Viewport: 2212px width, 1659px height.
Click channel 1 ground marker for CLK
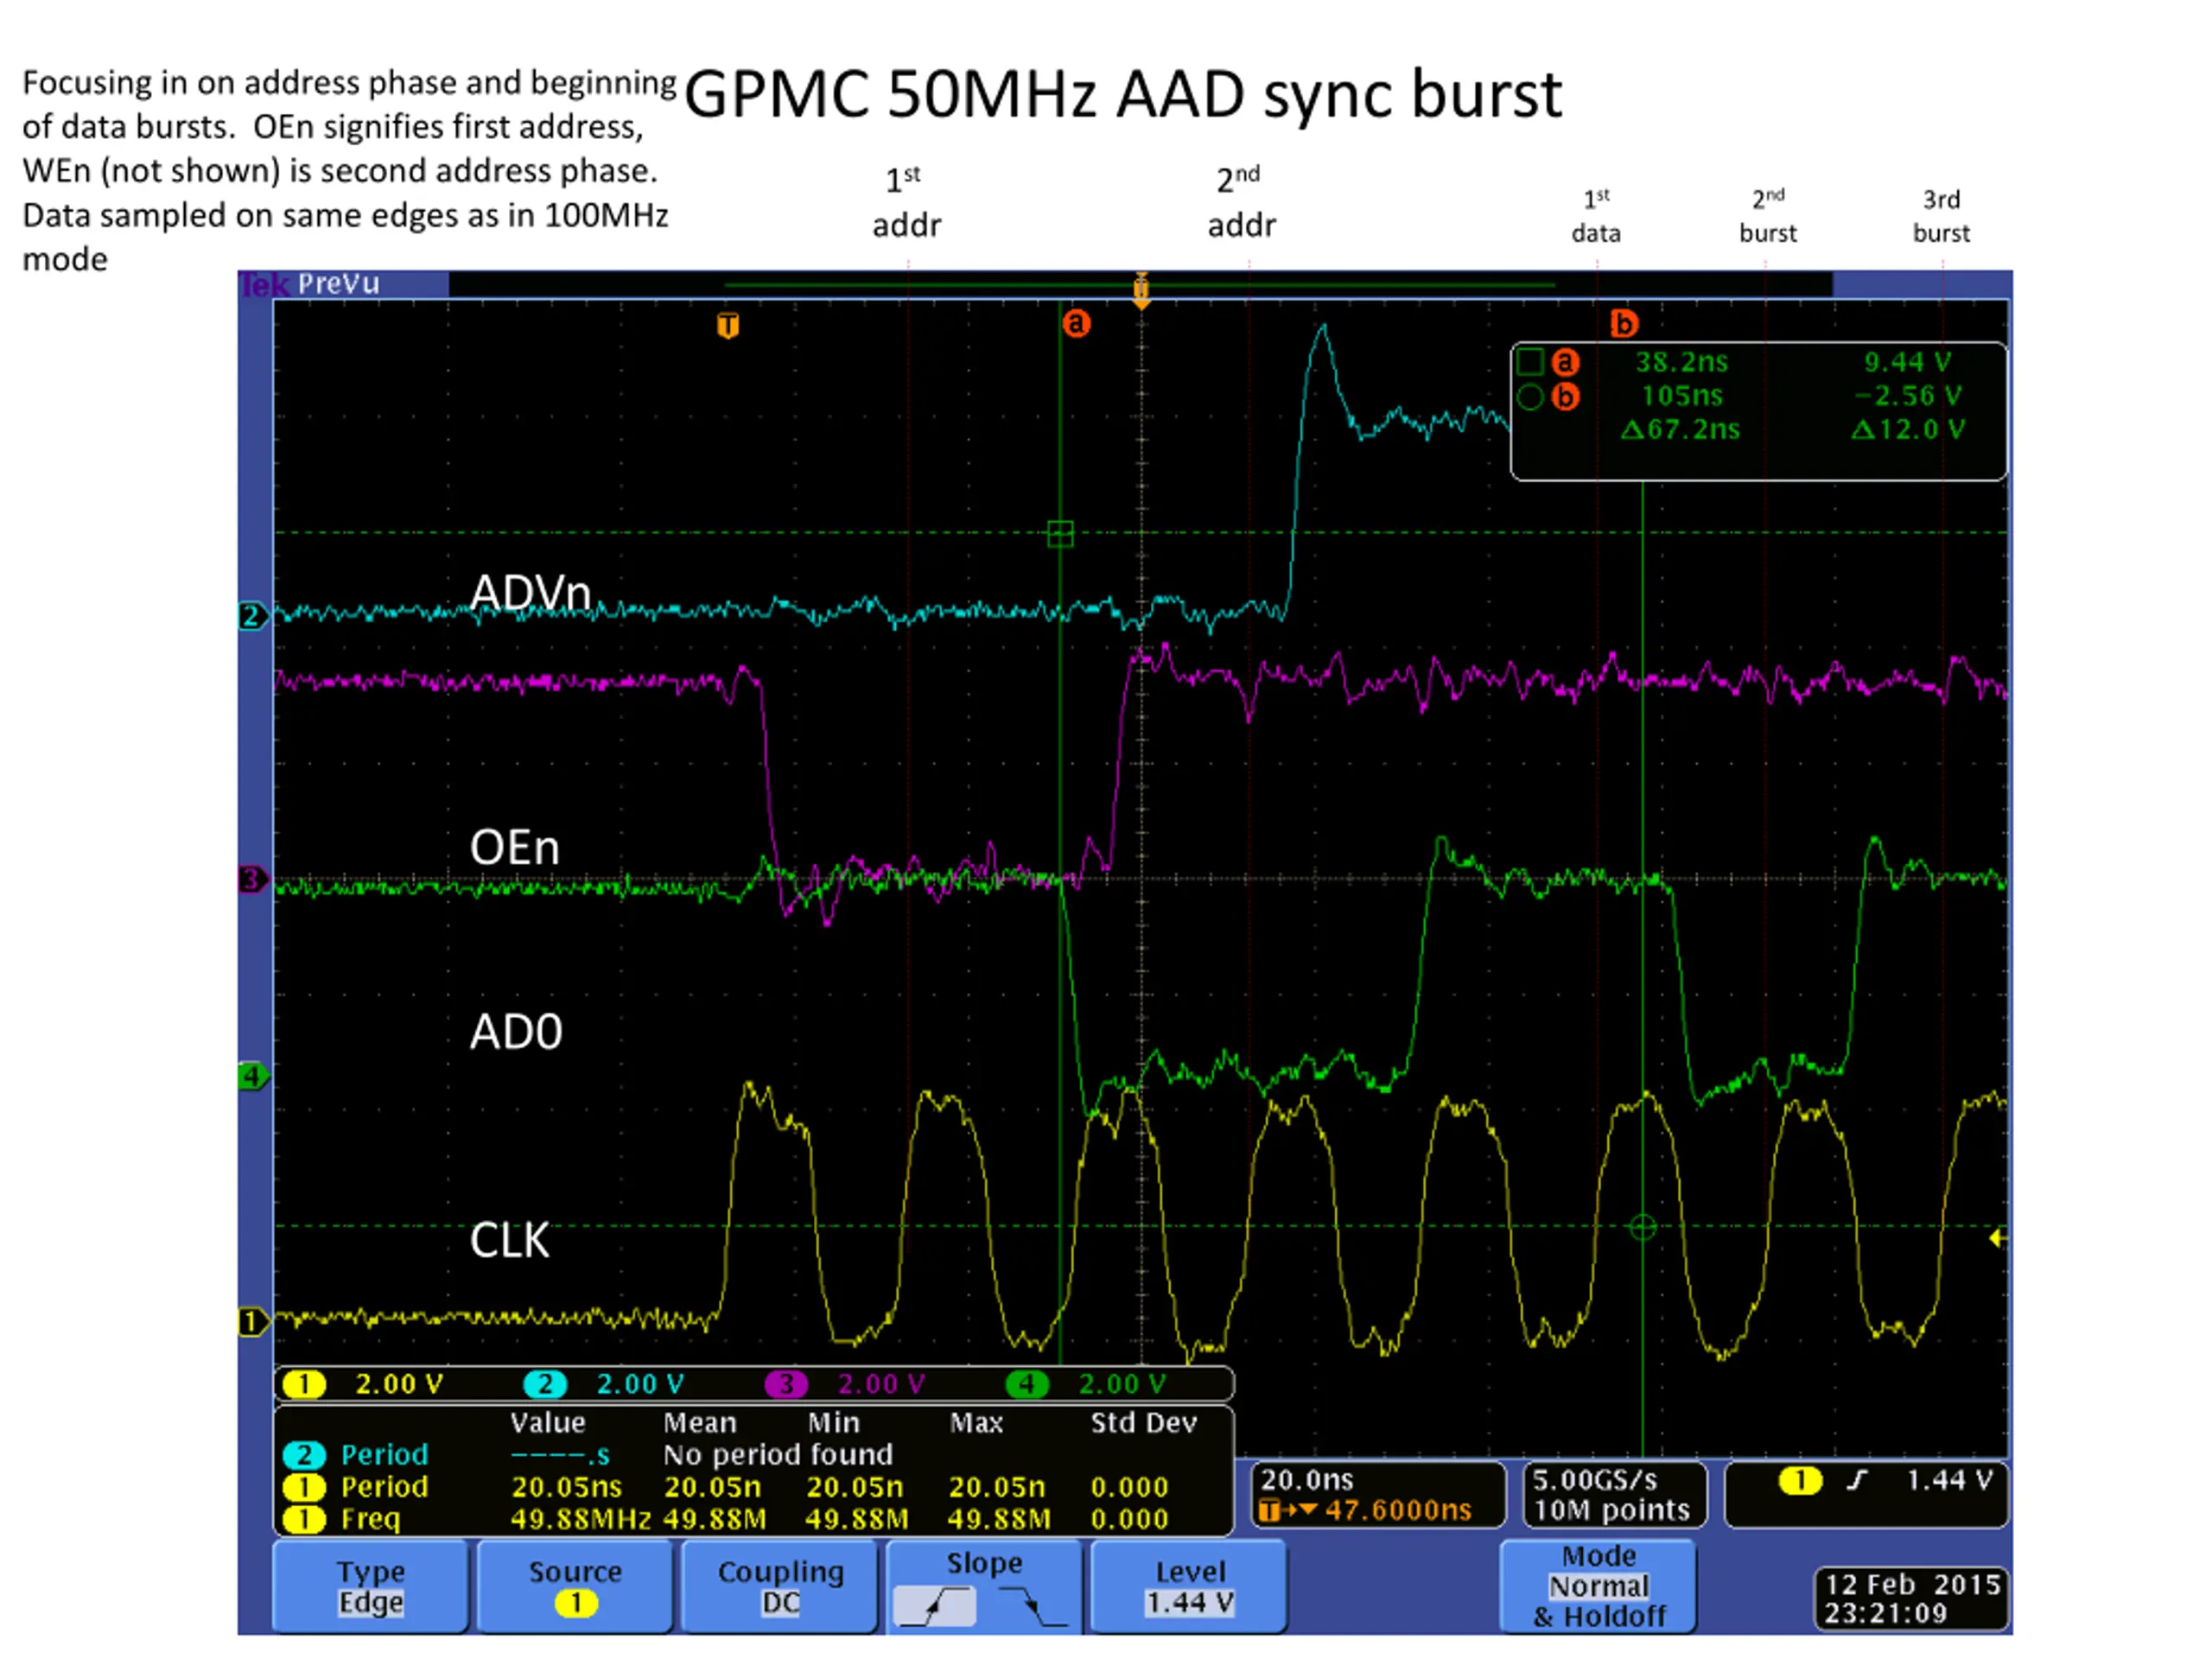(x=252, y=1322)
